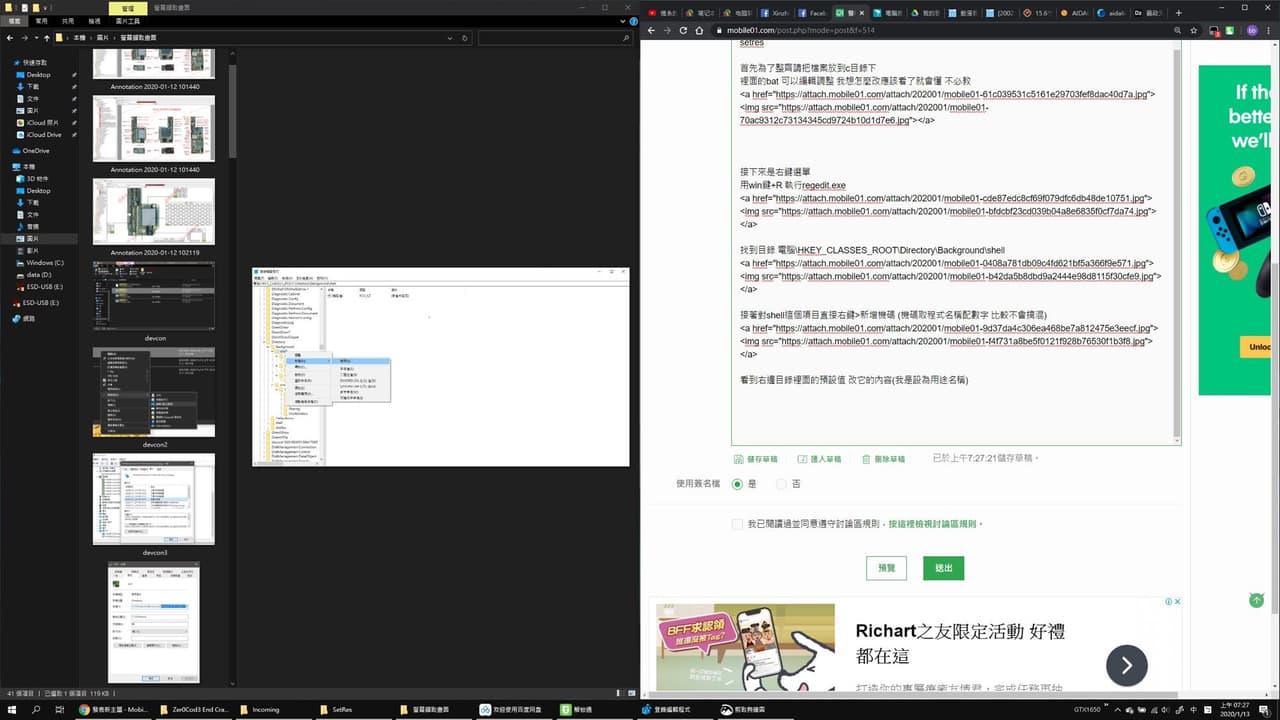The height and width of the screenshot is (720, 1280).
Task: Click the Explorer up-one-level arrow
Action: pyautogui.click(x=46, y=38)
